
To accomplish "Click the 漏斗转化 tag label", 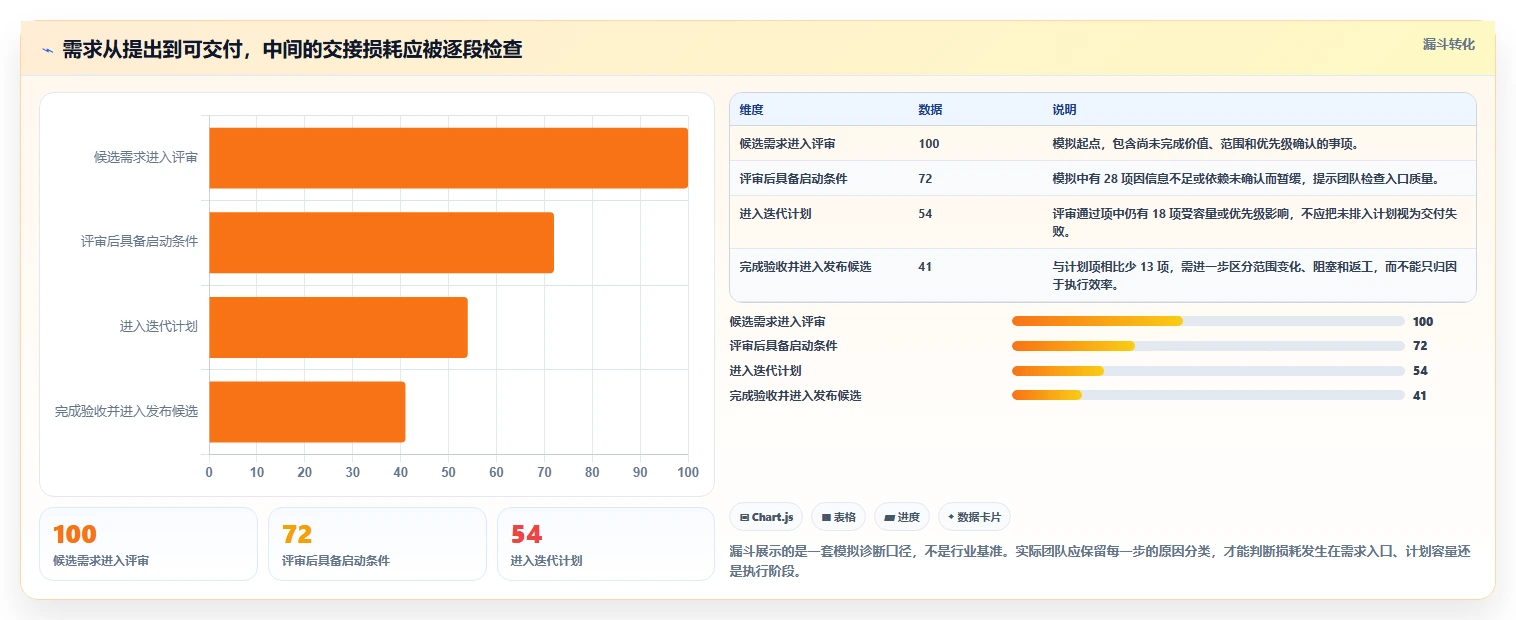I will tap(1448, 44).
